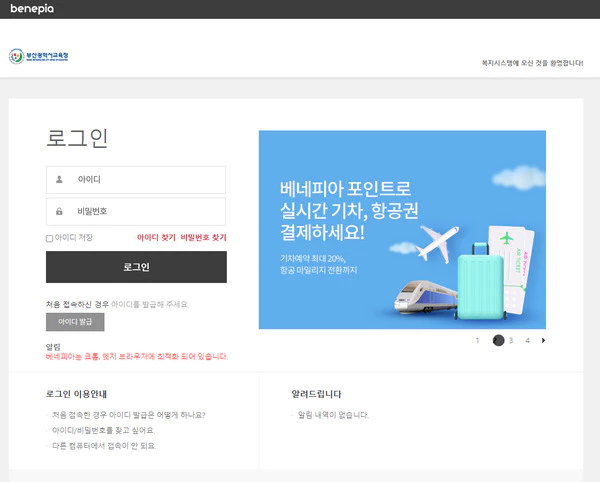Click the dark 로그인 button
The image size is (600, 482).
tap(136, 267)
